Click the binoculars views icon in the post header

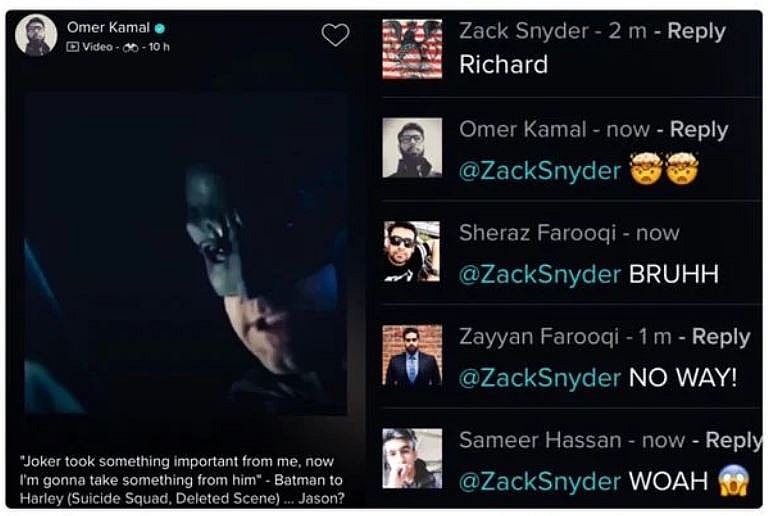(129, 47)
